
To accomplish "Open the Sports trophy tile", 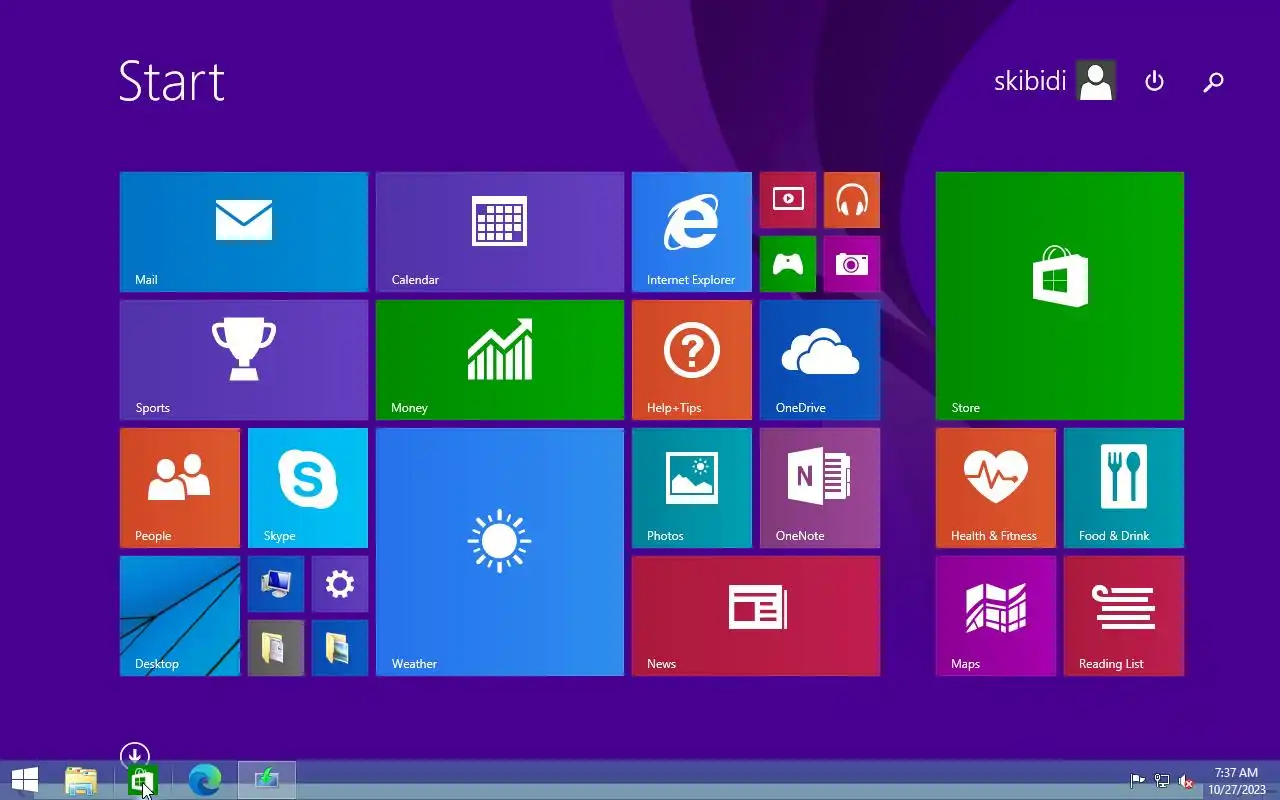I will click(244, 360).
